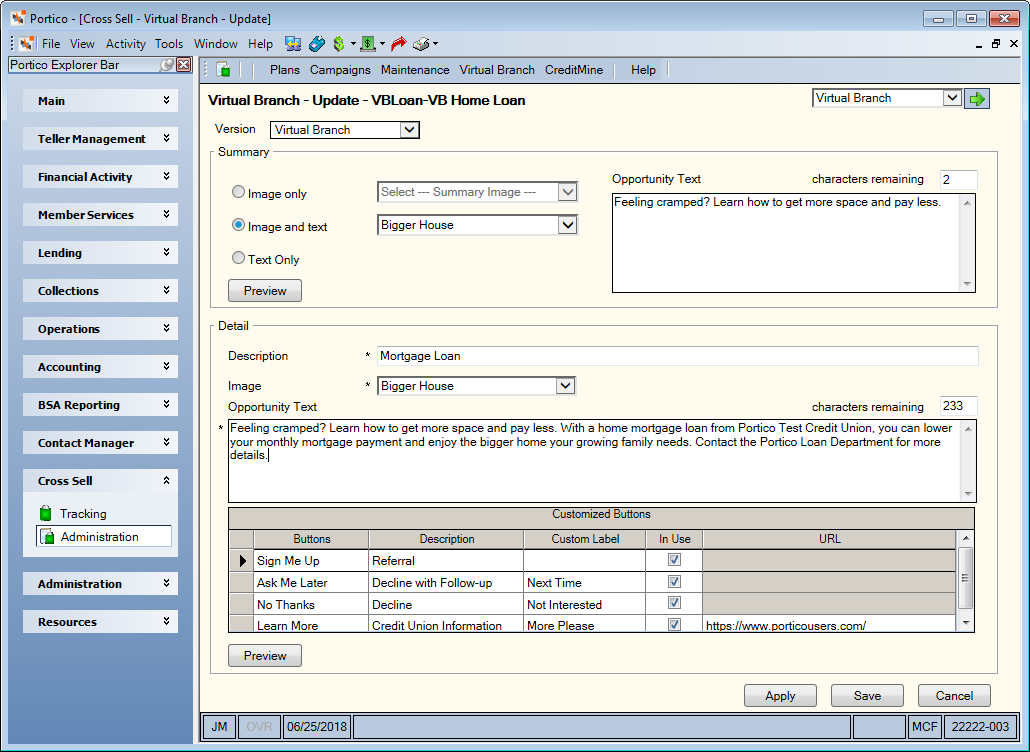Open the Virtual Branch toolbar menu
The height and width of the screenshot is (752, 1030).
(497, 70)
